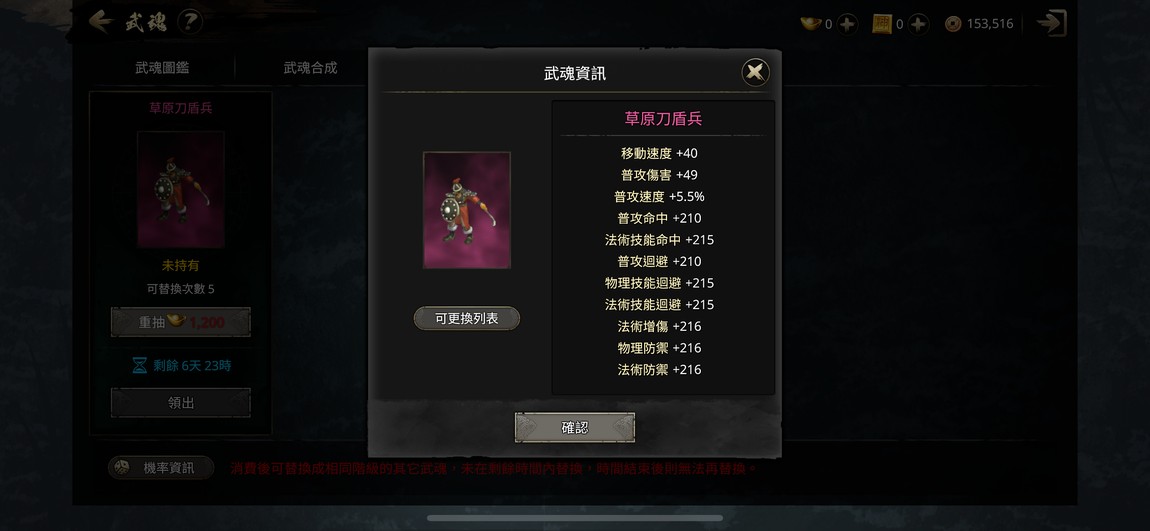Image resolution: width=1150 pixels, height=531 pixels.
Task: Click the hourglass remaining time icon
Action: [x=139, y=365]
